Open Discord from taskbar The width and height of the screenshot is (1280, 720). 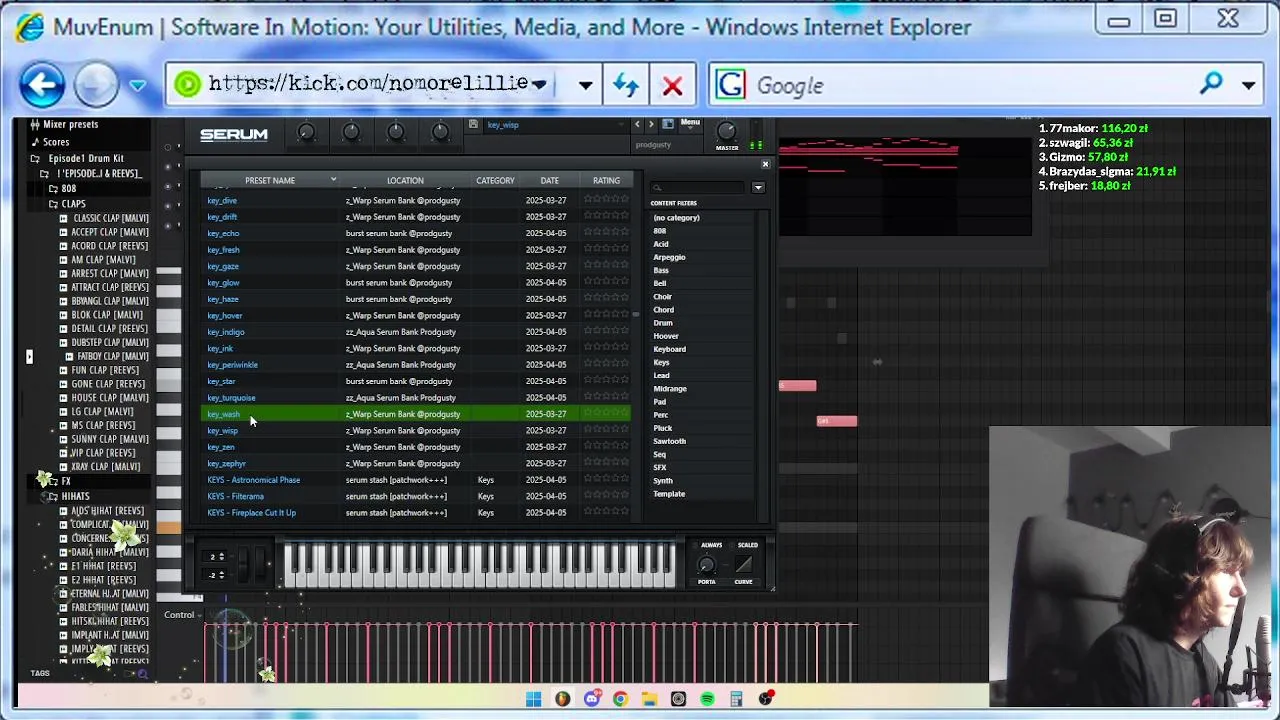[591, 699]
